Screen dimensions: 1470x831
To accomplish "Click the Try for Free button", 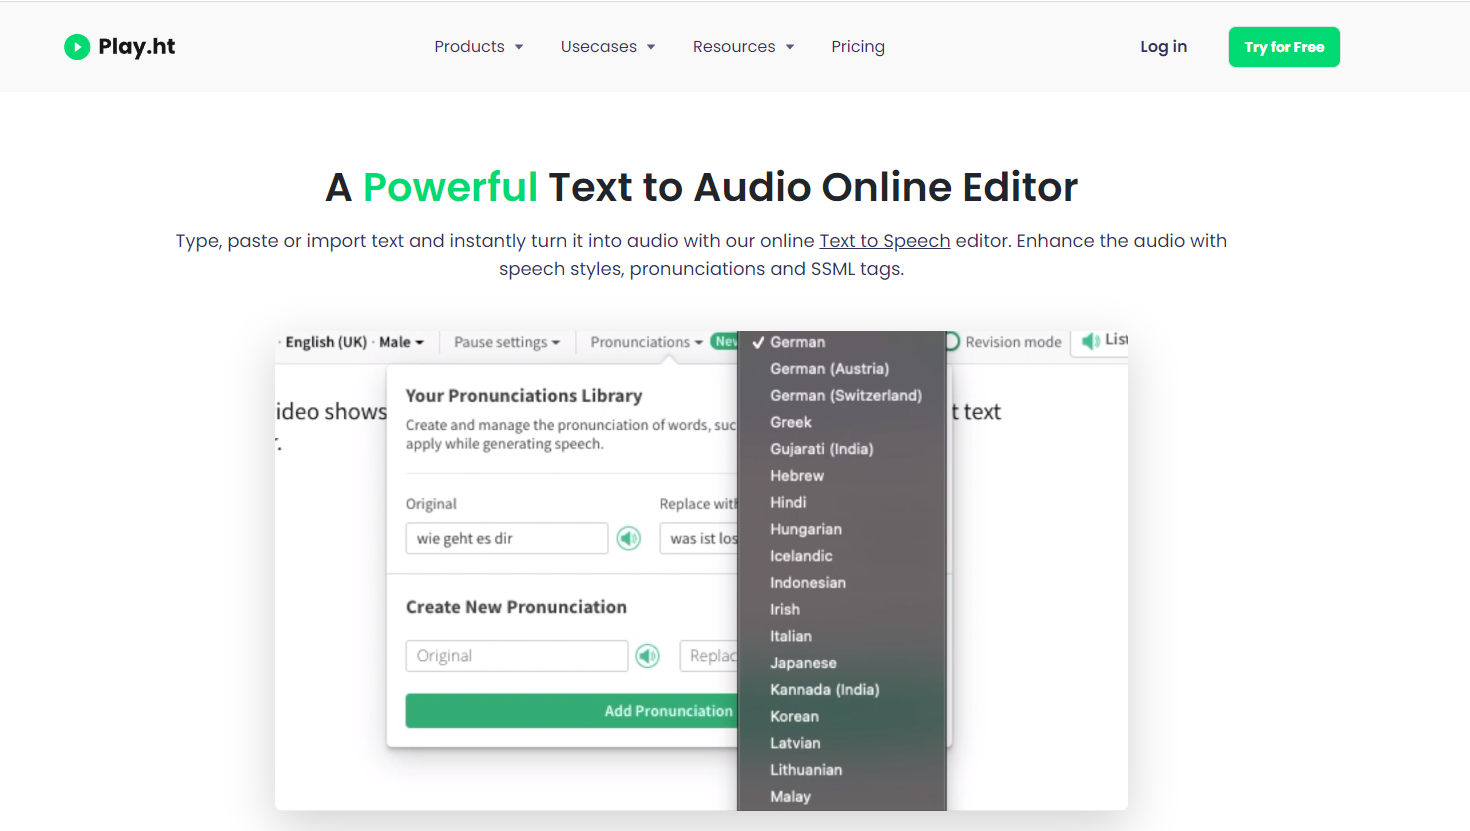I will pos(1284,47).
